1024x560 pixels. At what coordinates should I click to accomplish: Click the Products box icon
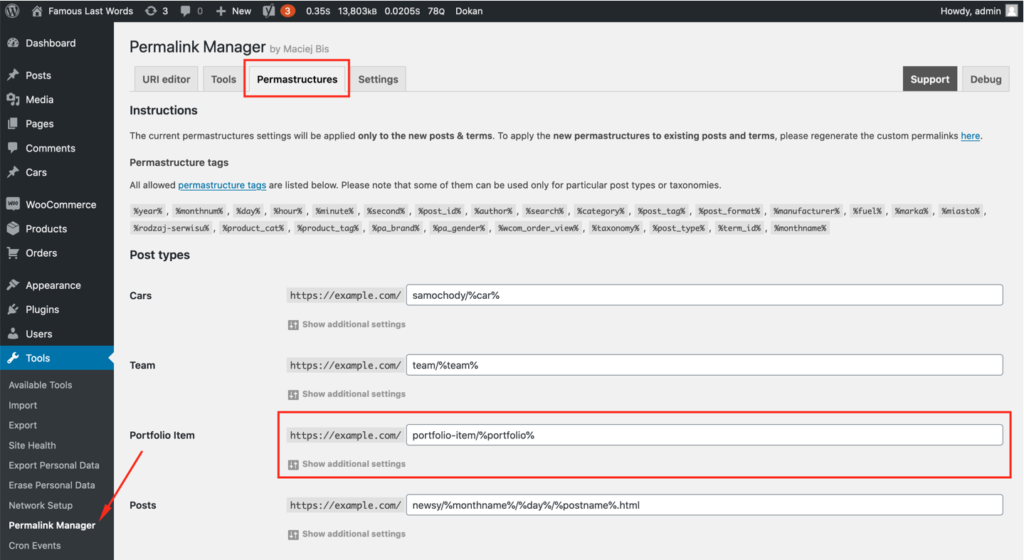(12, 228)
